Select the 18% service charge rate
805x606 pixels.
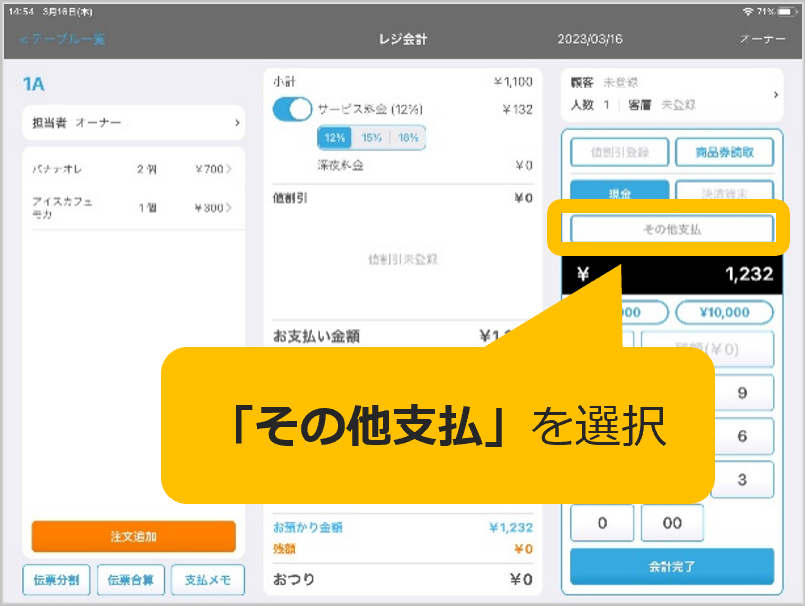pos(406,138)
